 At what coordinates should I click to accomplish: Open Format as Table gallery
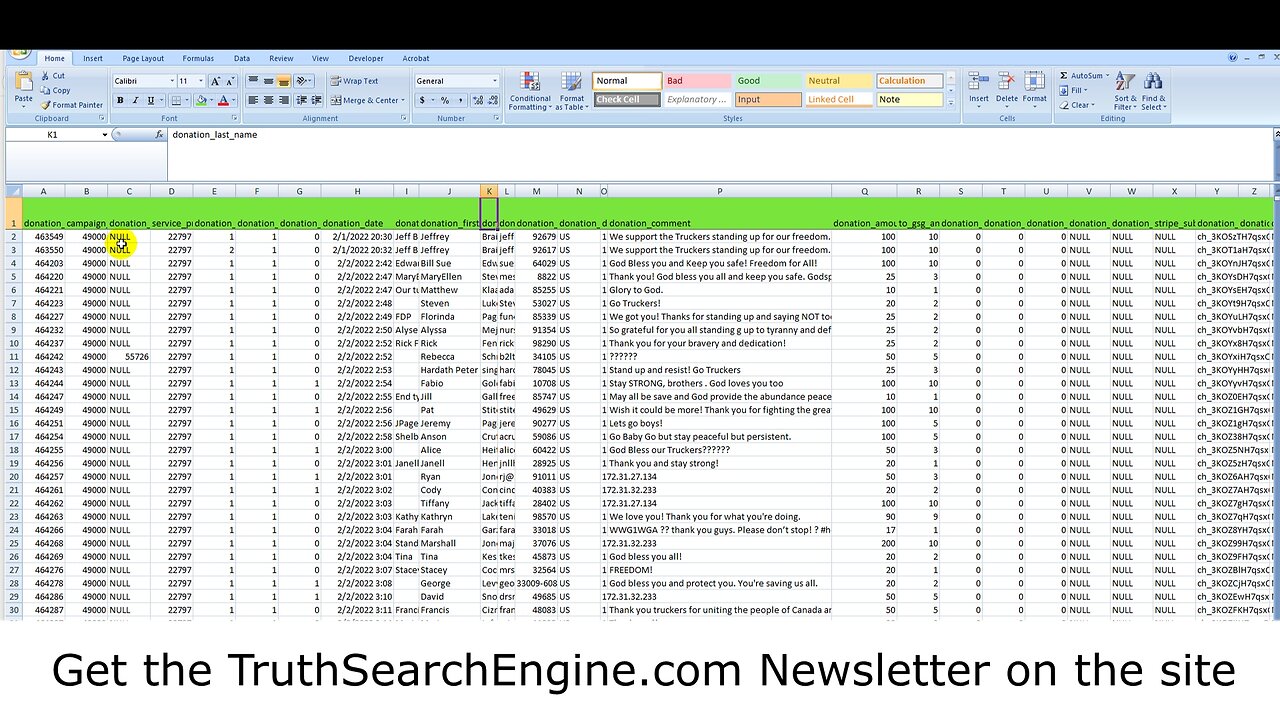pyautogui.click(x=572, y=91)
